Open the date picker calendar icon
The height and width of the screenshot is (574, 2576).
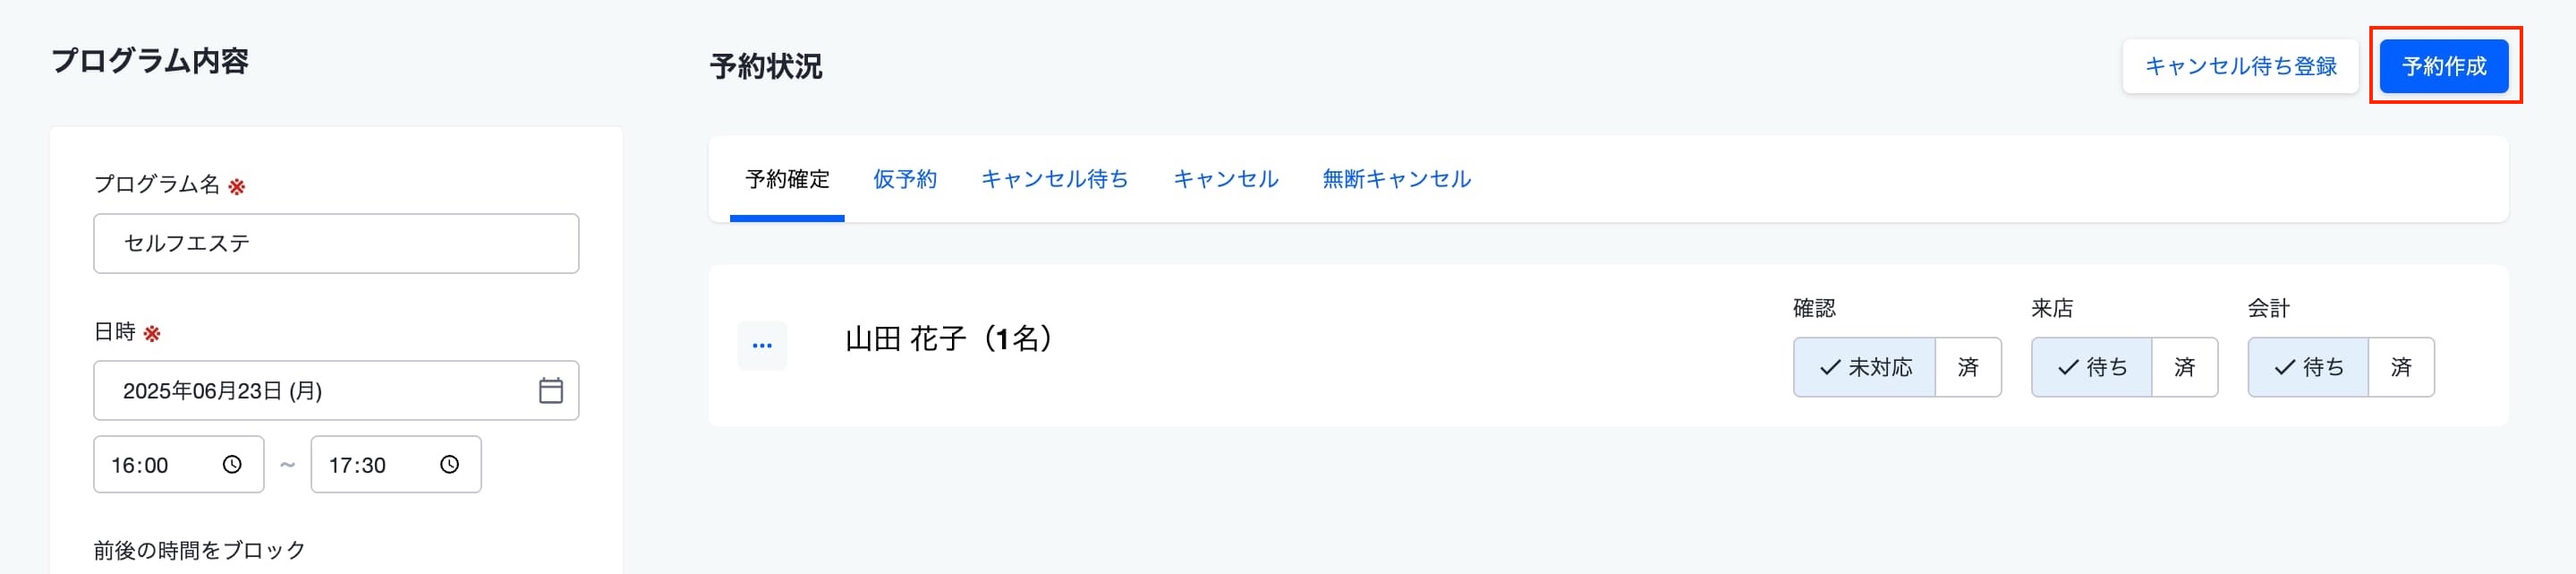550,390
